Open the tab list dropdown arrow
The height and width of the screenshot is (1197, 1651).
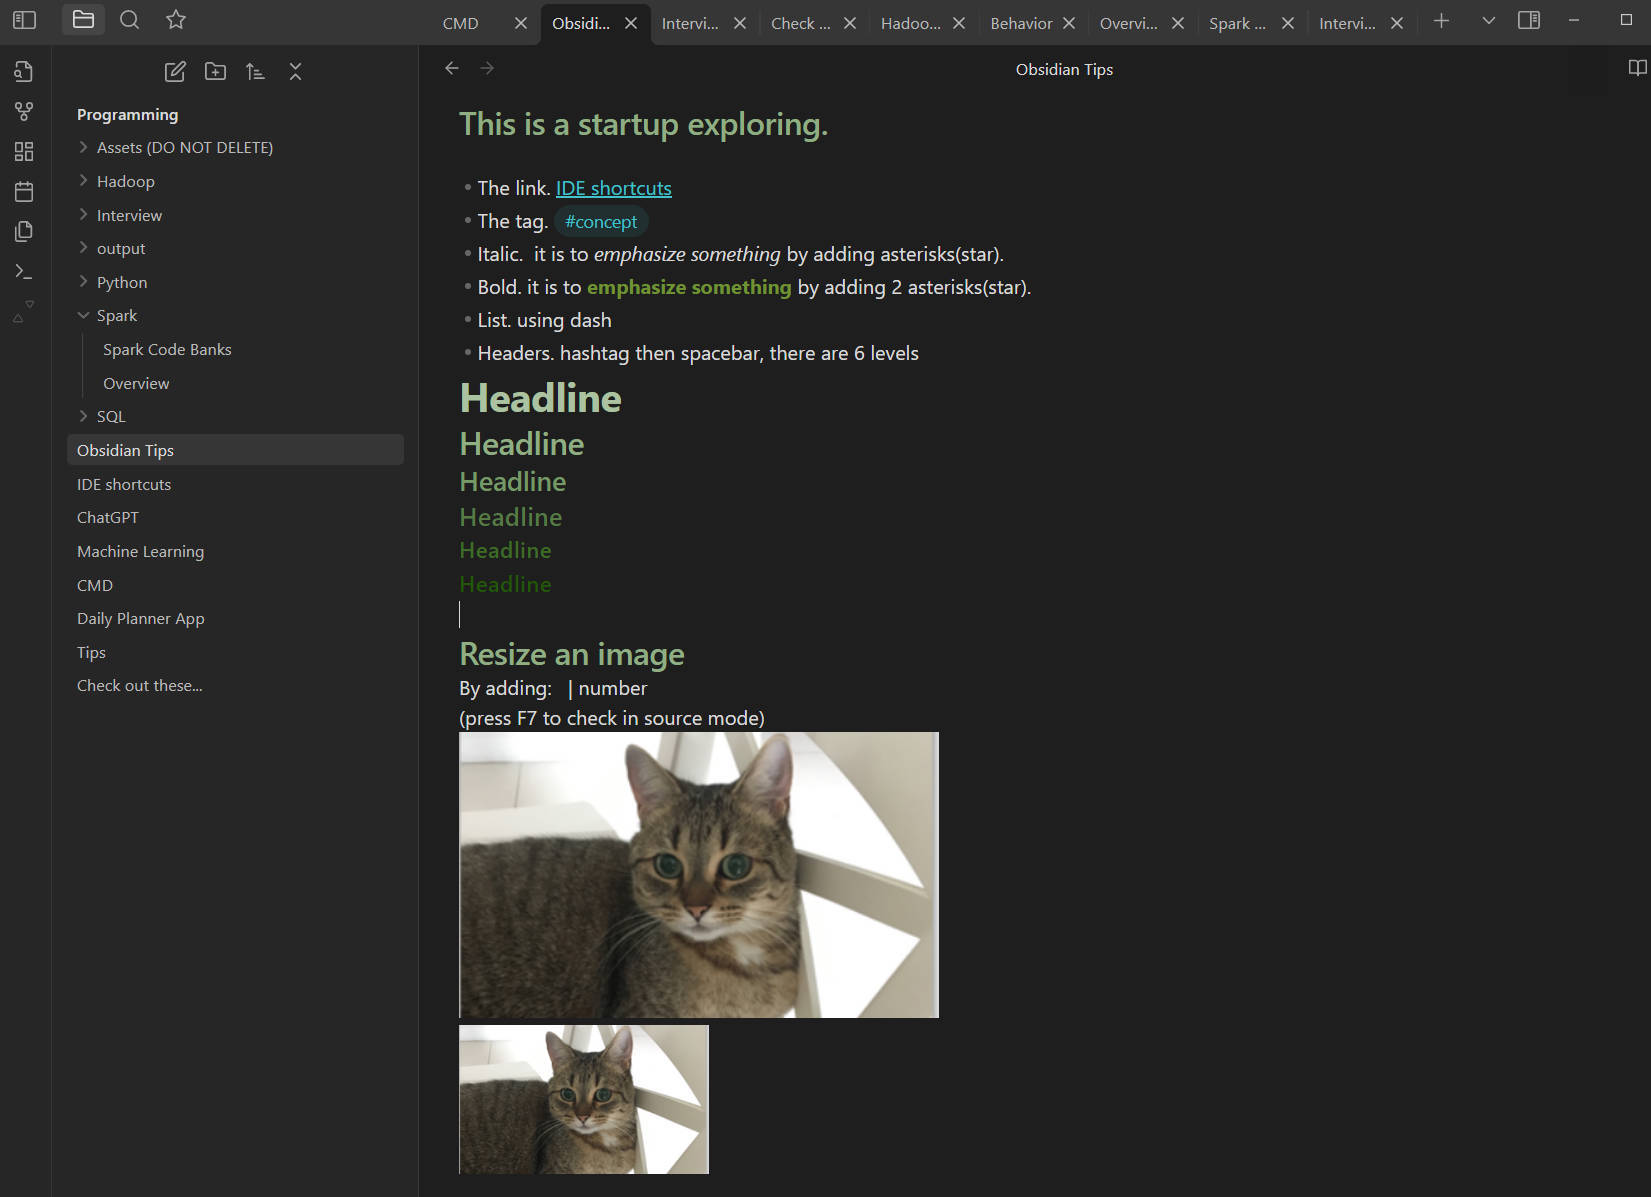pyautogui.click(x=1488, y=21)
